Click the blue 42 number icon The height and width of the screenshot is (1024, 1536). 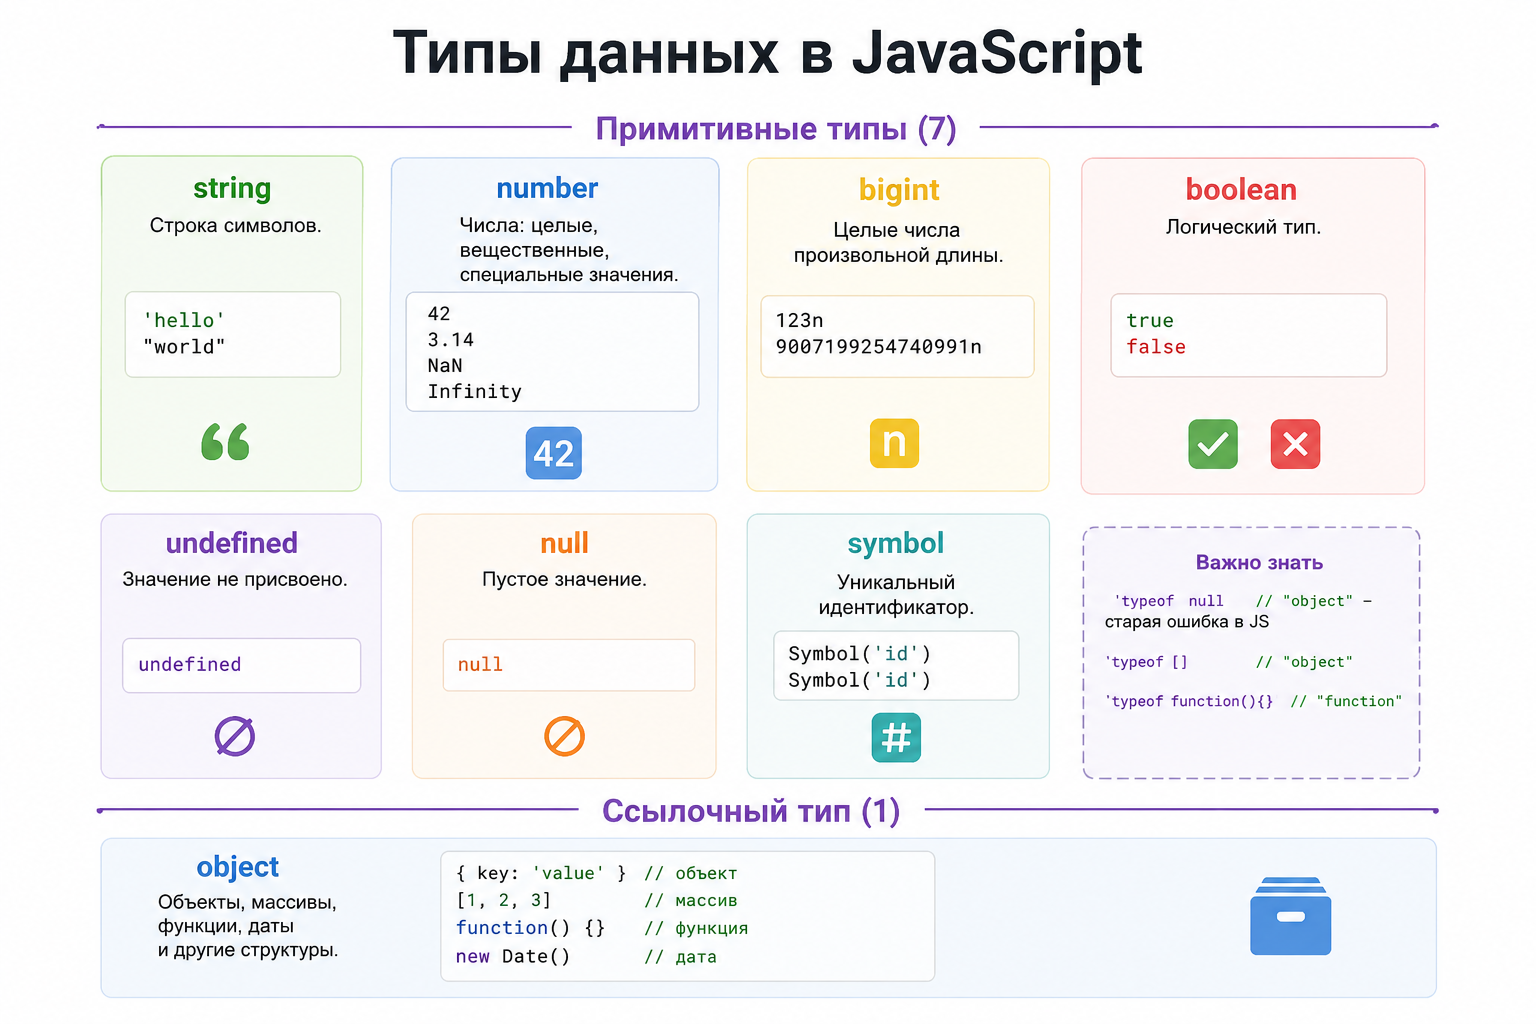[x=554, y=453]
